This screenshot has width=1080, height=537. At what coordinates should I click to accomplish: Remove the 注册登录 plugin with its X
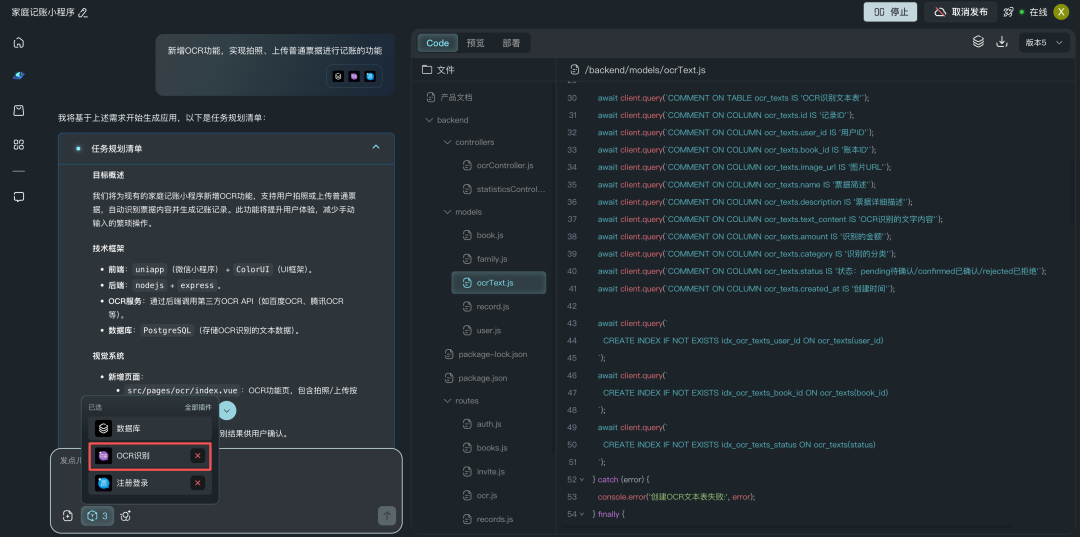[198, 483]
